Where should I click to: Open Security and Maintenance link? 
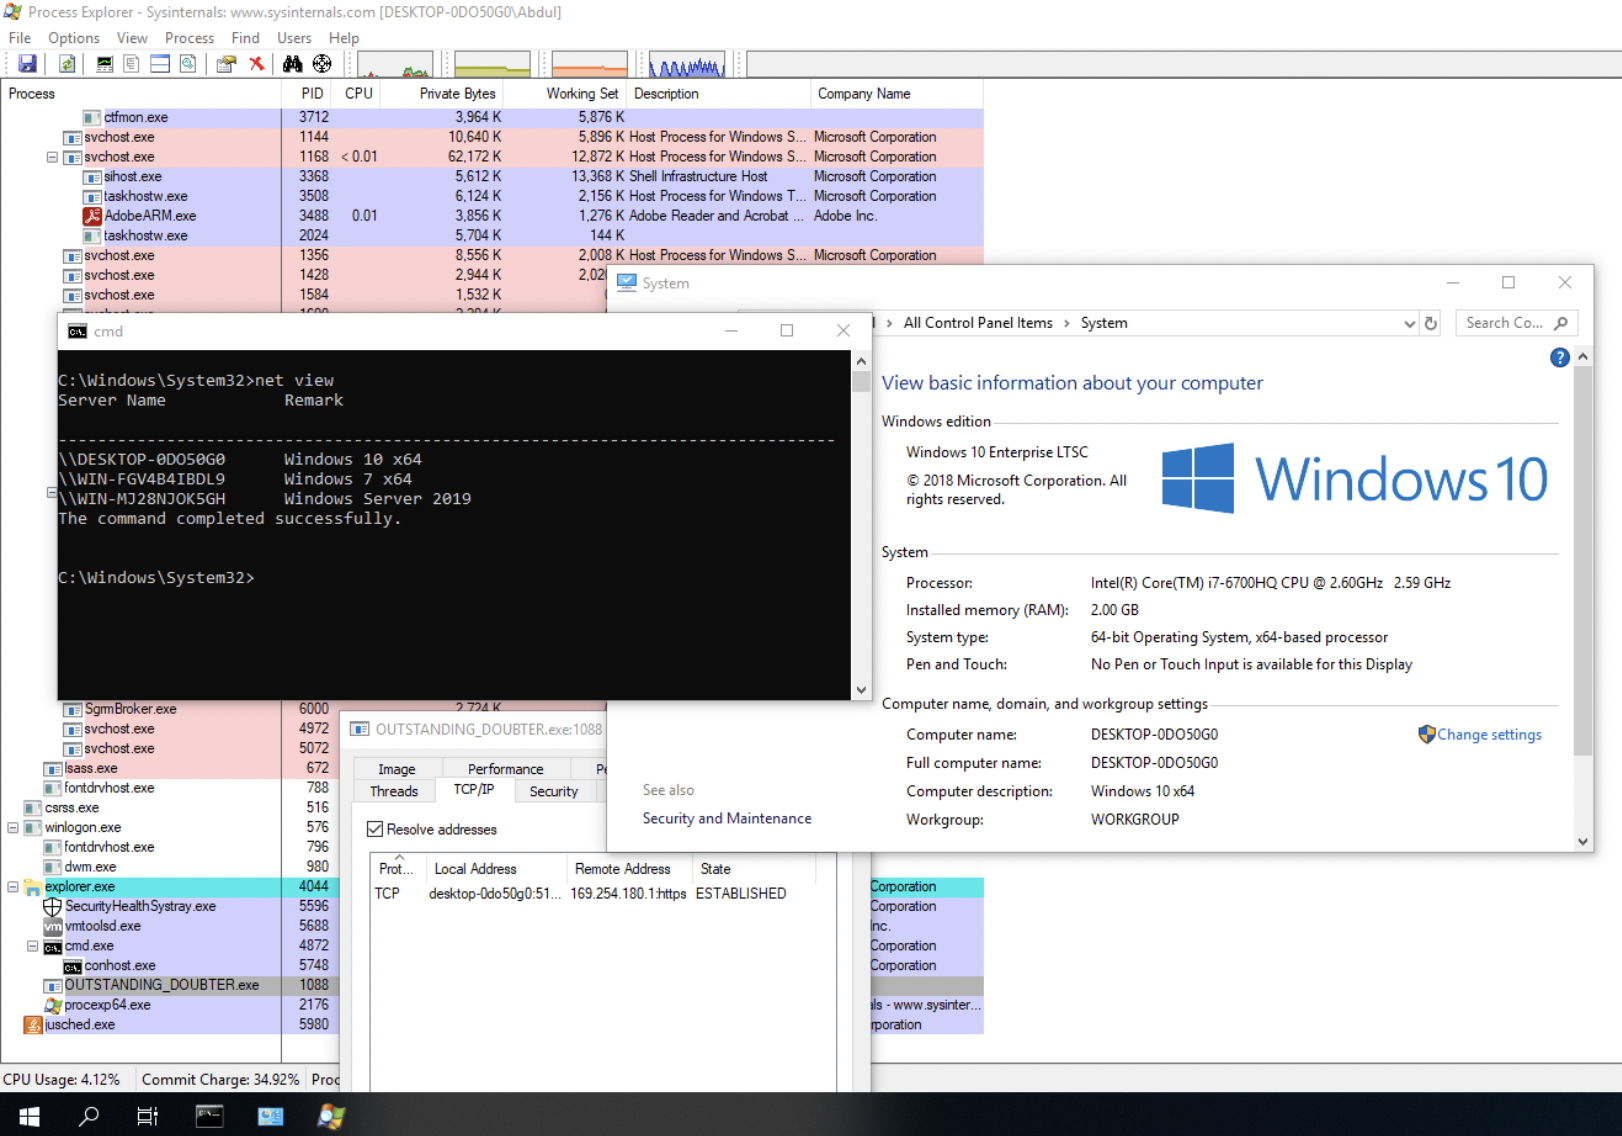pyautogui.click(x=726, y=818)
